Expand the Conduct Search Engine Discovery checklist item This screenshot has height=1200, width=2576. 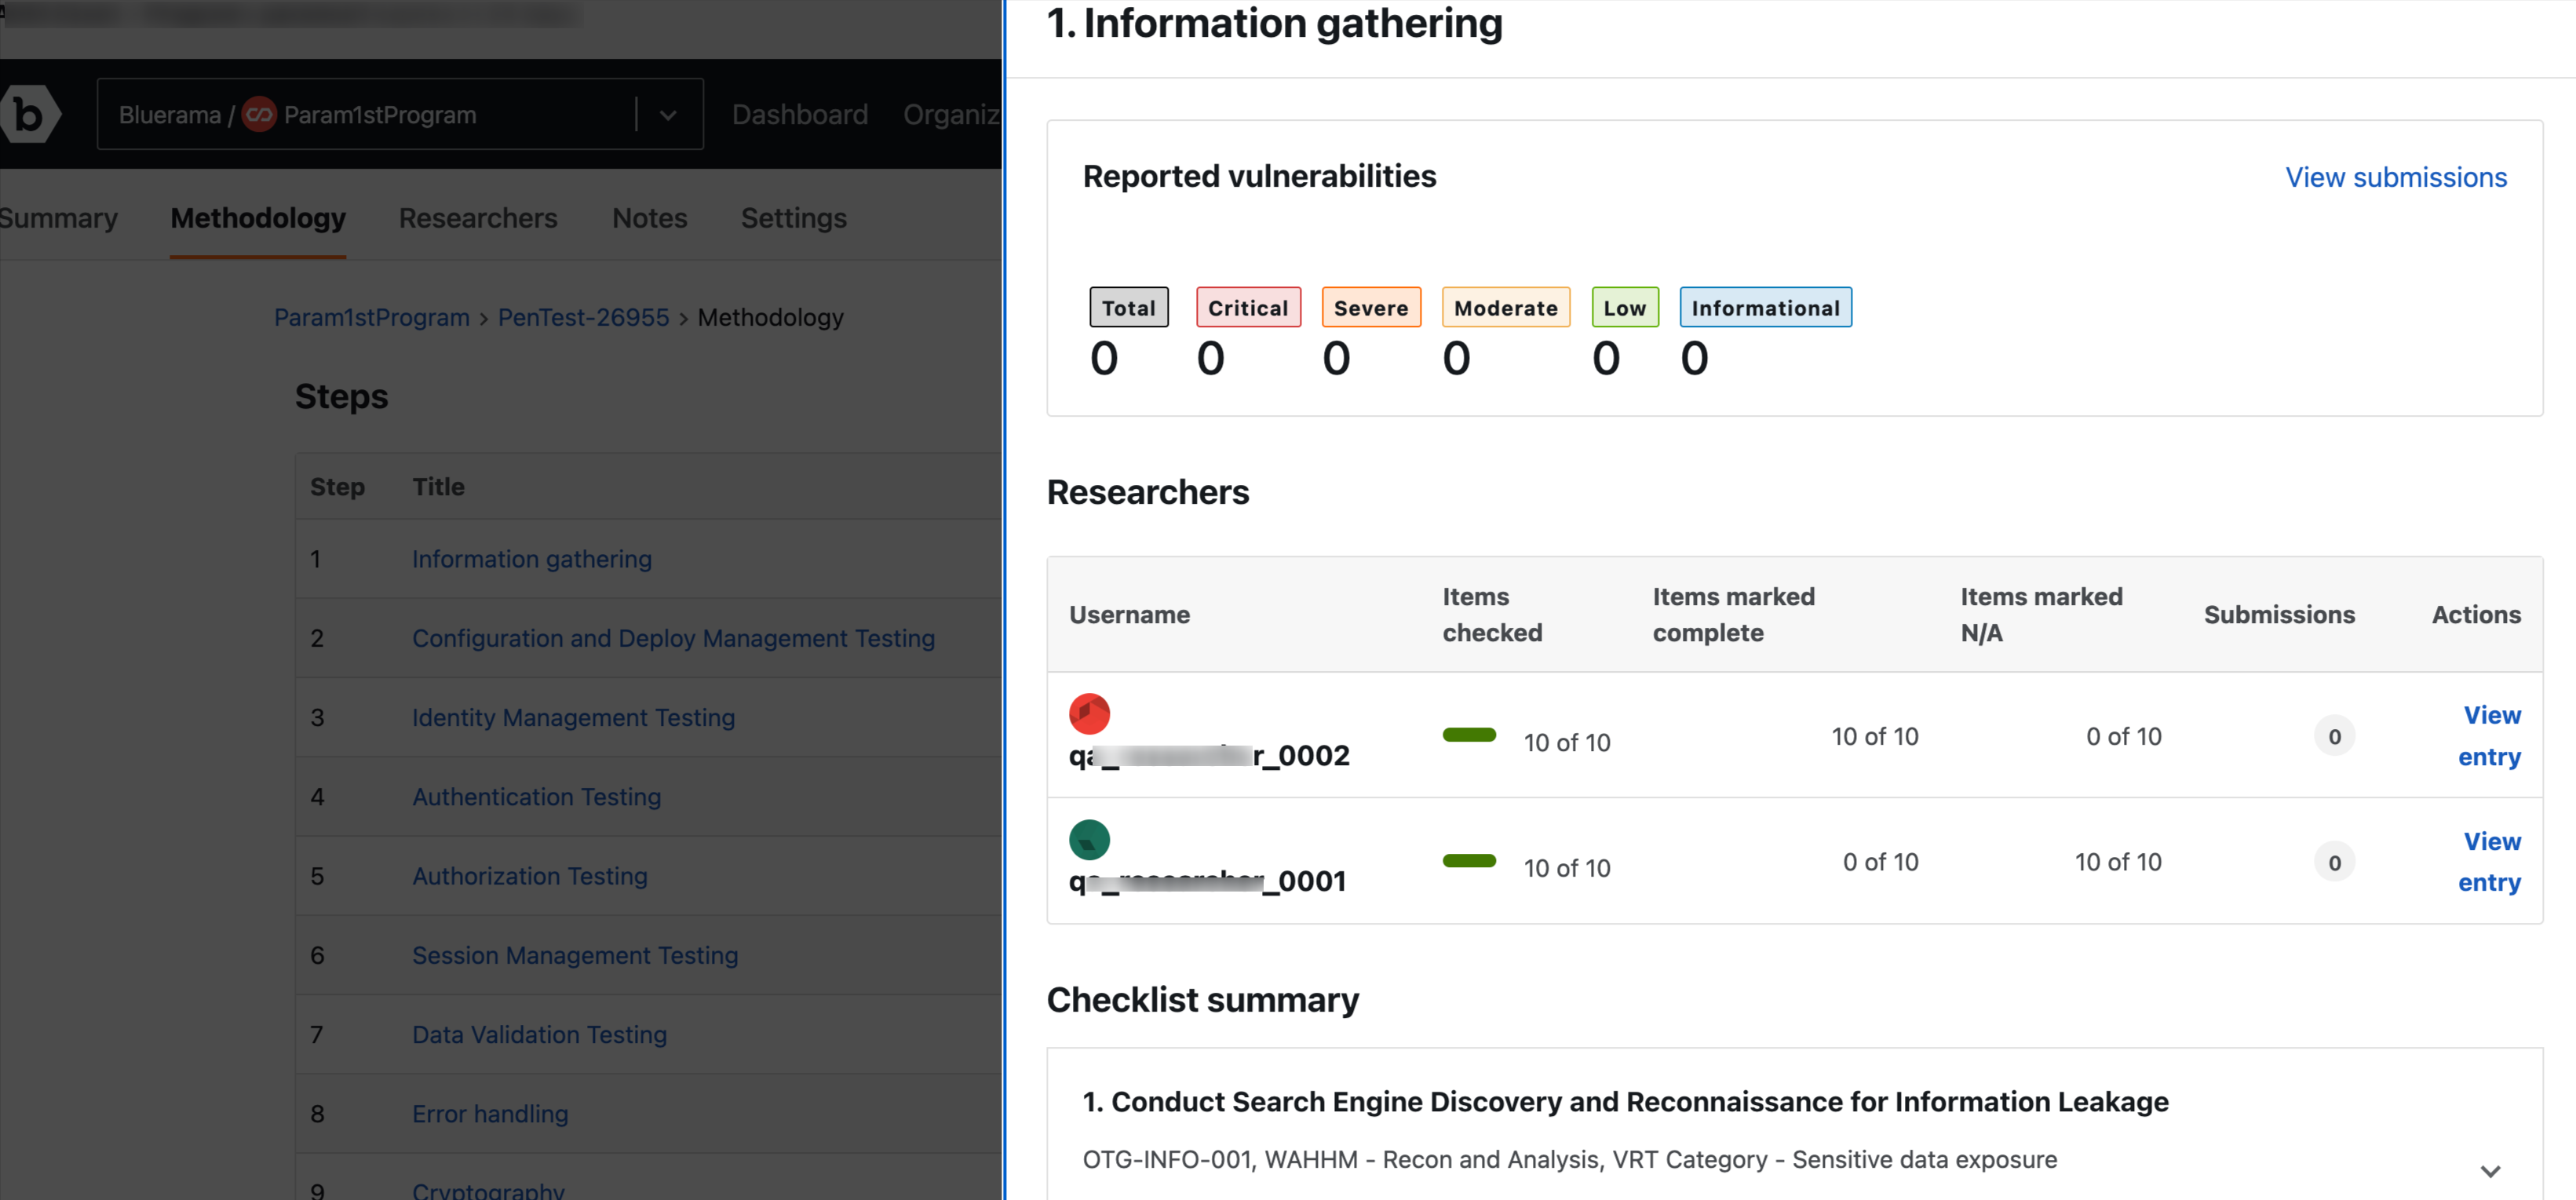(2490, 1170)
